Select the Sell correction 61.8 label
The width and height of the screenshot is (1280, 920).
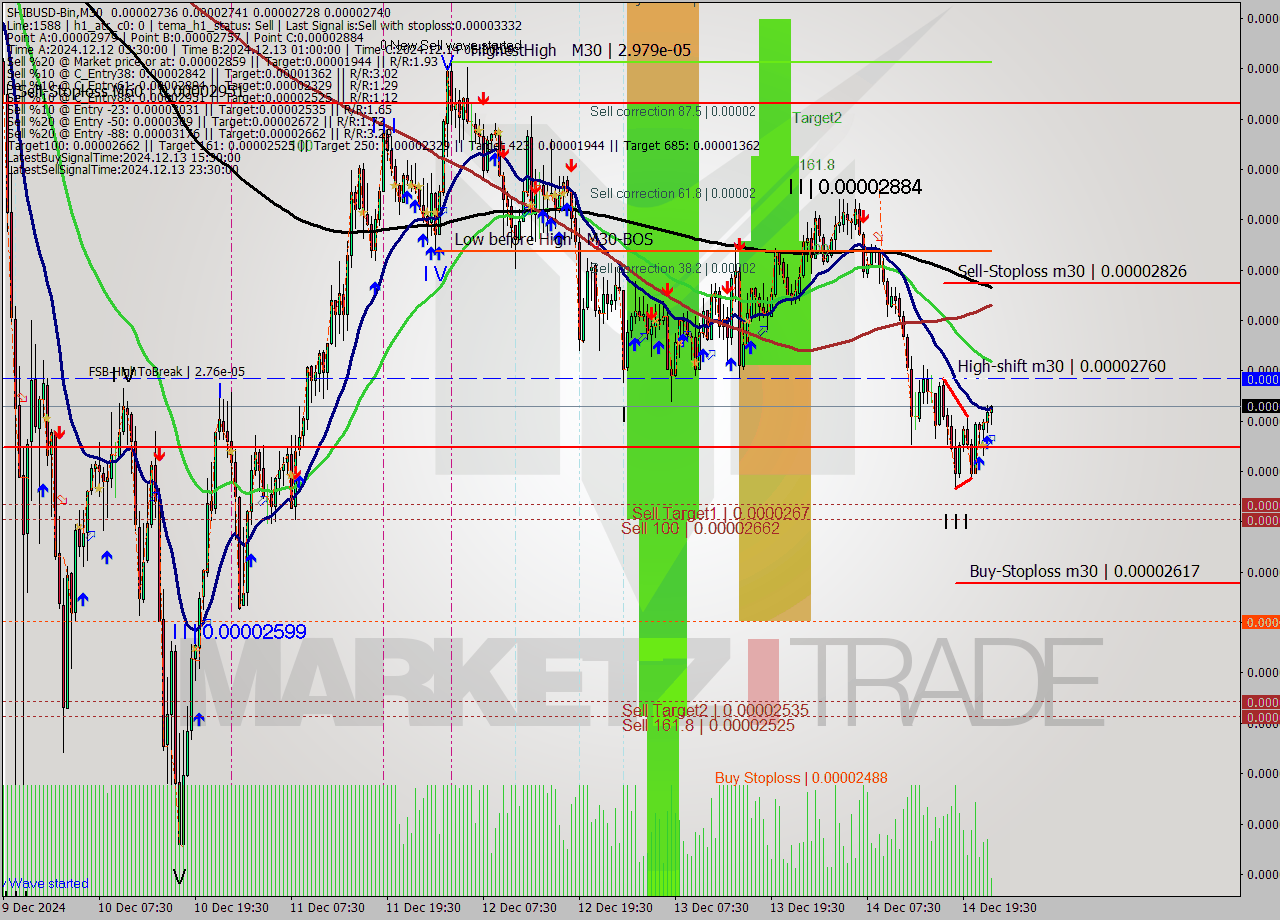[673, 193]
